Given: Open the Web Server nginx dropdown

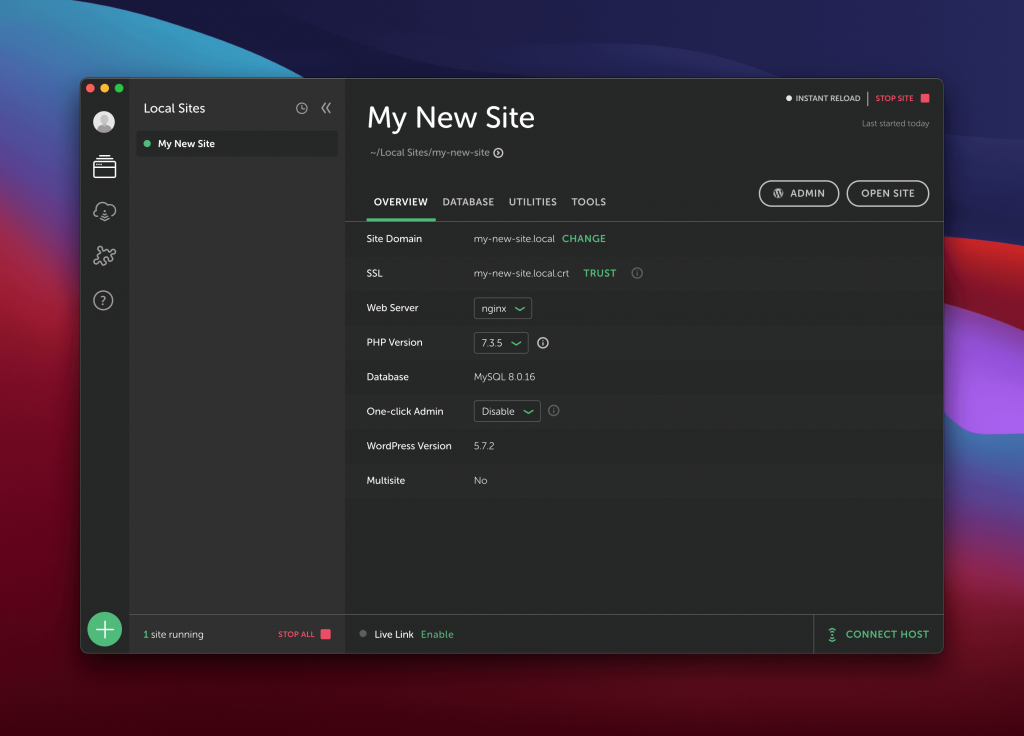Looking at the screenshot, I should [x=503, y=308].
